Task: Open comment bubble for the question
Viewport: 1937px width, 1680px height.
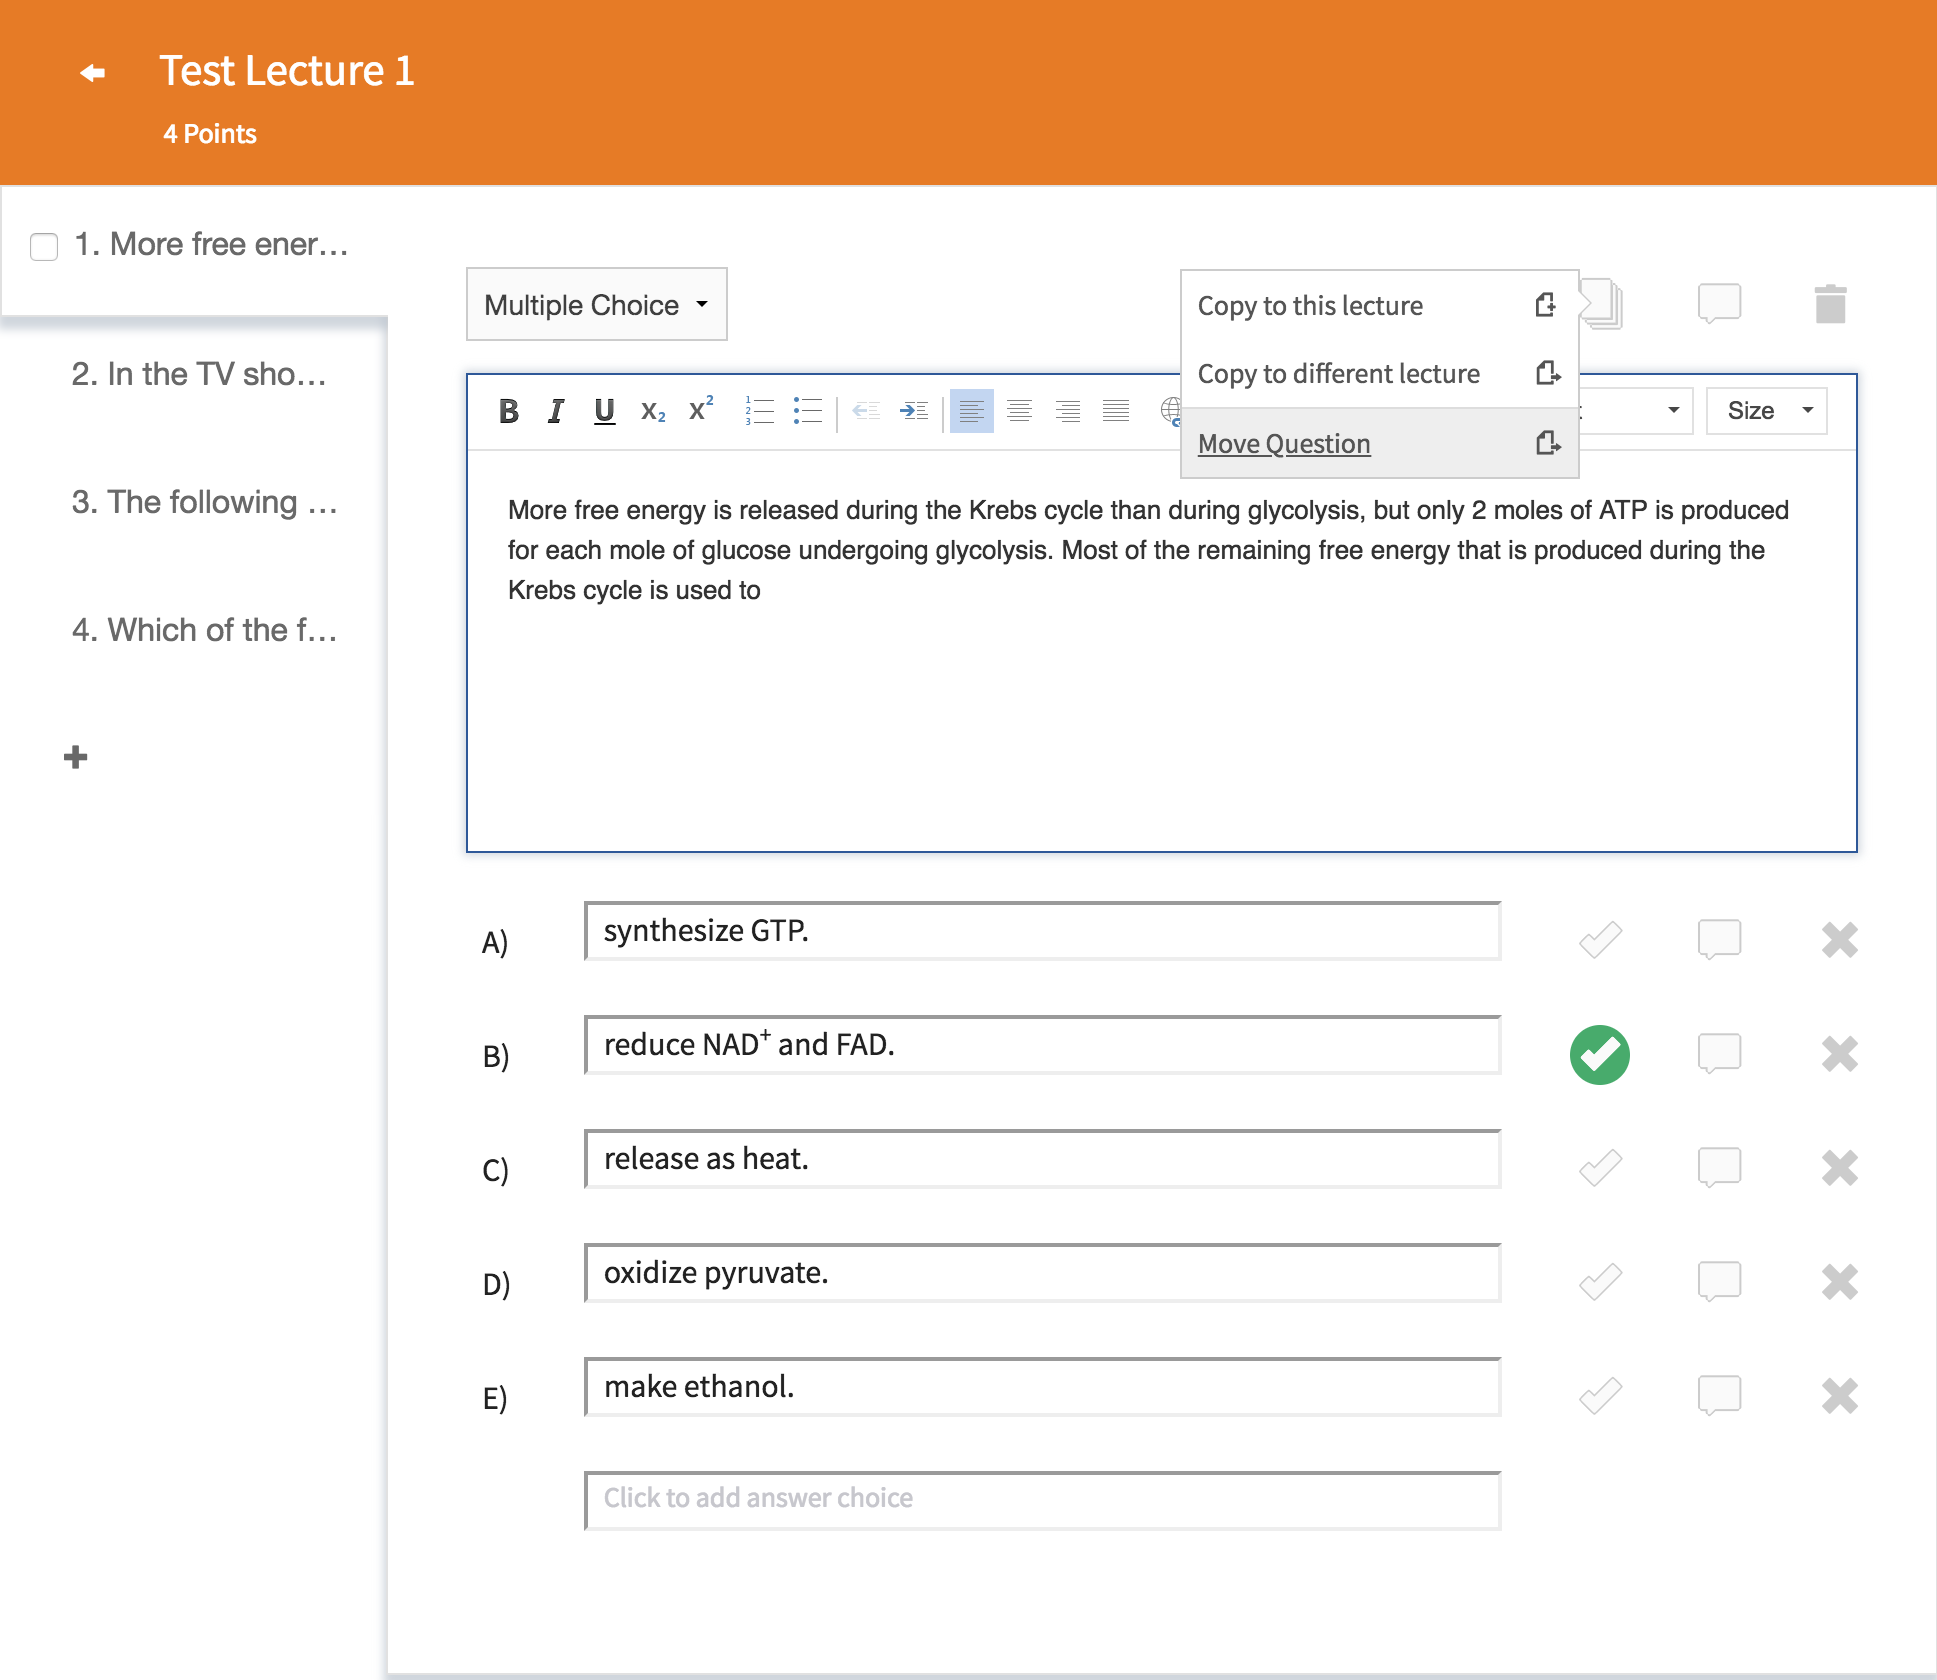Action: (1719, 303)
